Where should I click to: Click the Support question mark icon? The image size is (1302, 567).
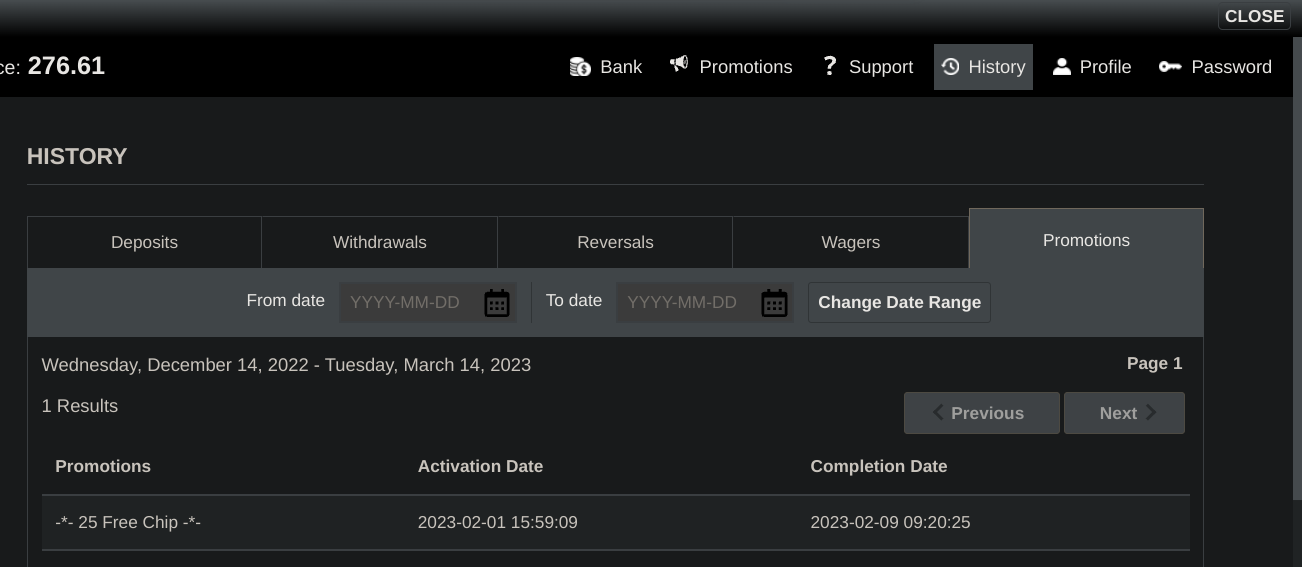pos(829,66)
